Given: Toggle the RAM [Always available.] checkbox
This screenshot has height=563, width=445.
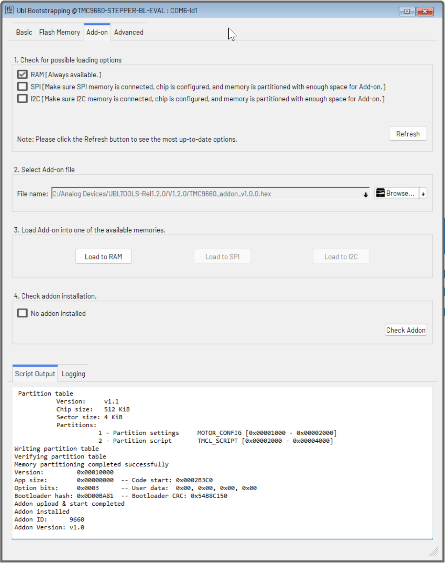Looking at the screenshot, I should tap(22, 74).
